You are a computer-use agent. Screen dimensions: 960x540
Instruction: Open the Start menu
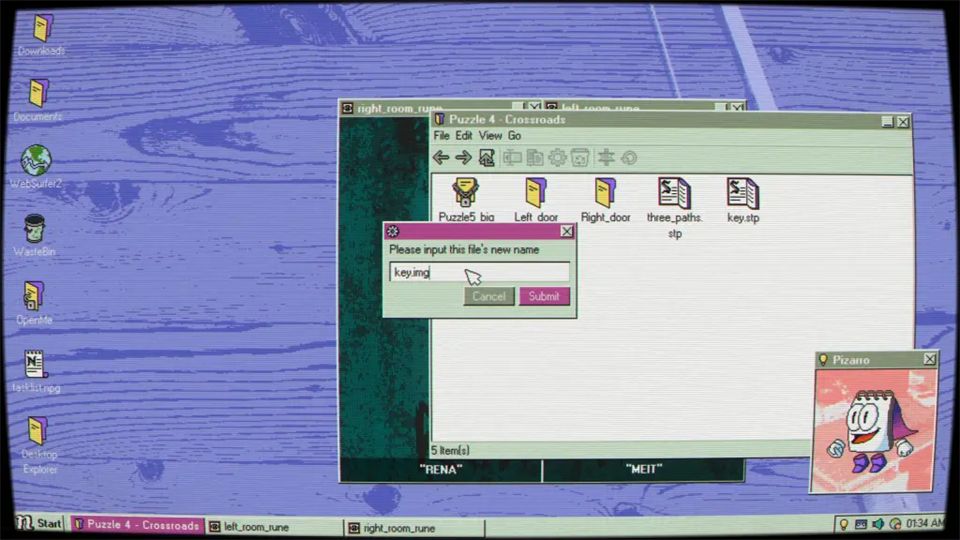[39, 523]
